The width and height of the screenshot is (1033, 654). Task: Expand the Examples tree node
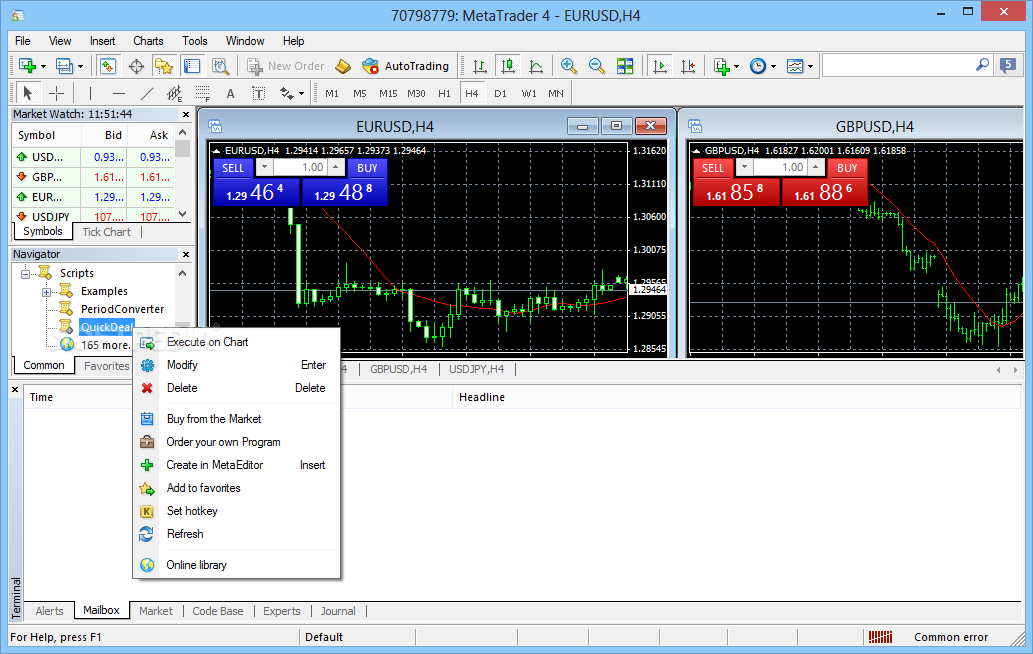click(47, 292)
